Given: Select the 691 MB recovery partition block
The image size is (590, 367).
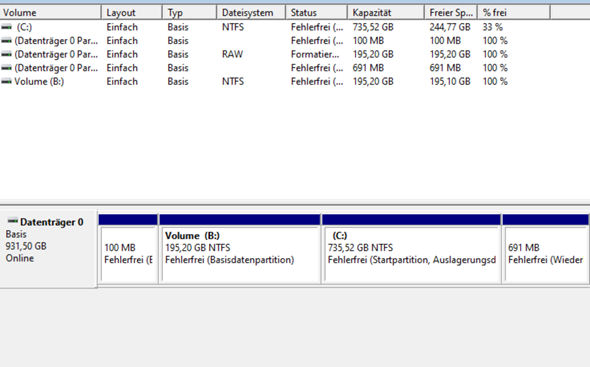Looking at the screenshot, I should (x=546, y=249).
